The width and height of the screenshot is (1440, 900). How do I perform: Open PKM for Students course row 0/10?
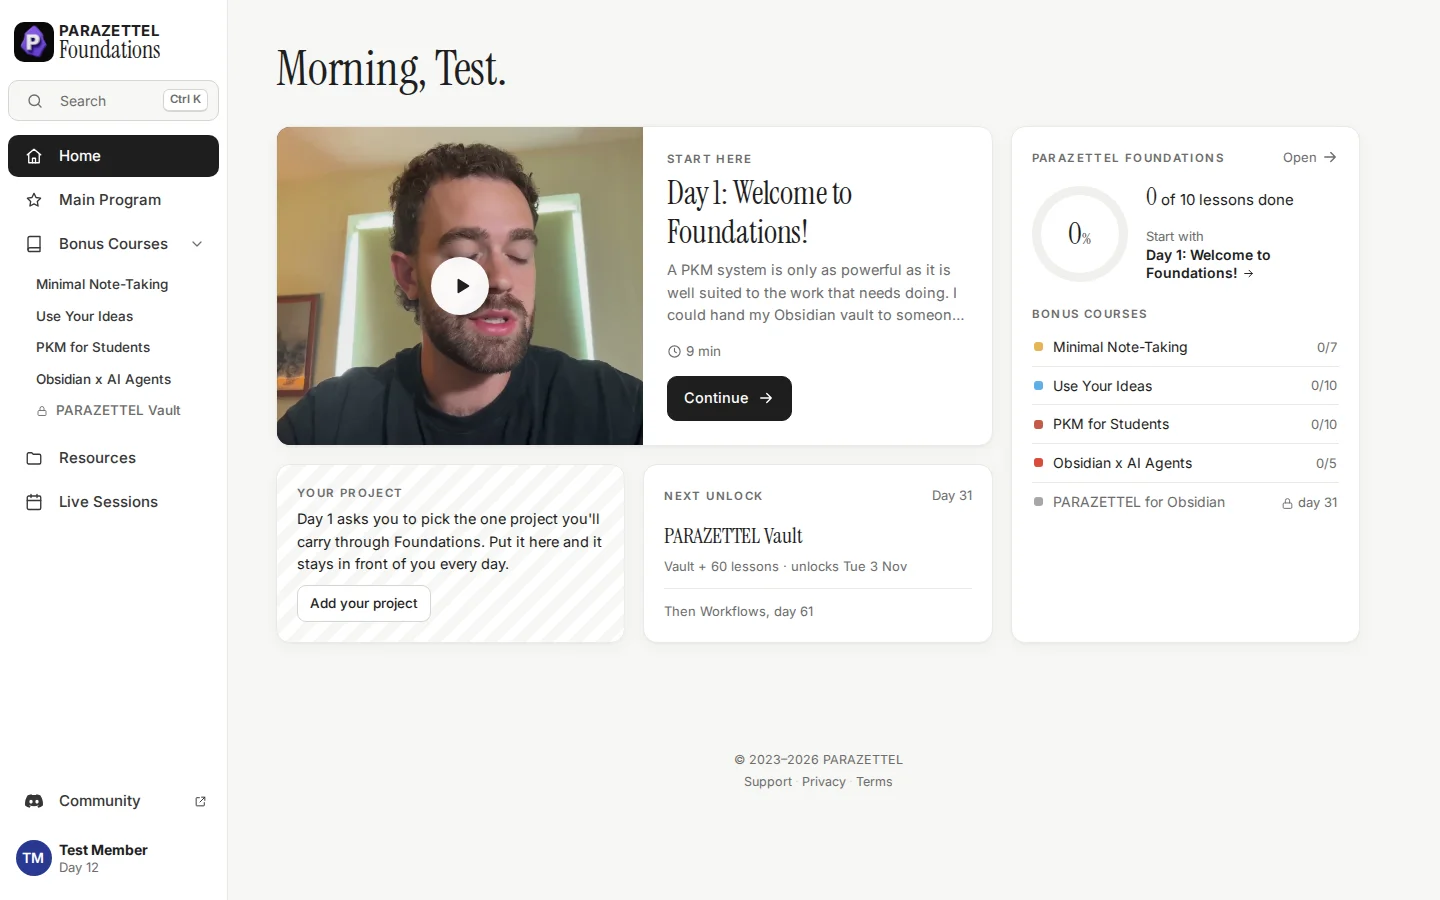pos(1185,424)
